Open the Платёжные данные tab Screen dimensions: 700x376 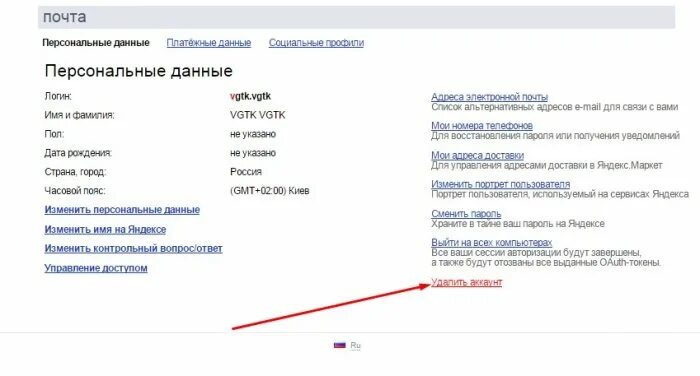[208, 43]
